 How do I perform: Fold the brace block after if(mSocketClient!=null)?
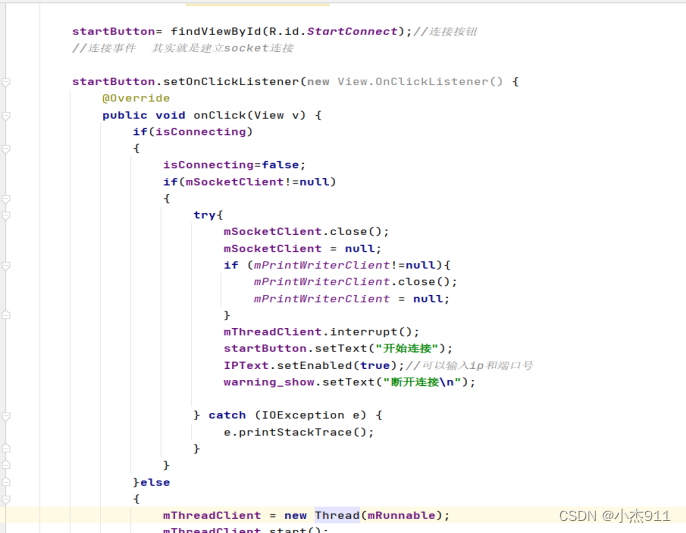(x=6, y=199)
